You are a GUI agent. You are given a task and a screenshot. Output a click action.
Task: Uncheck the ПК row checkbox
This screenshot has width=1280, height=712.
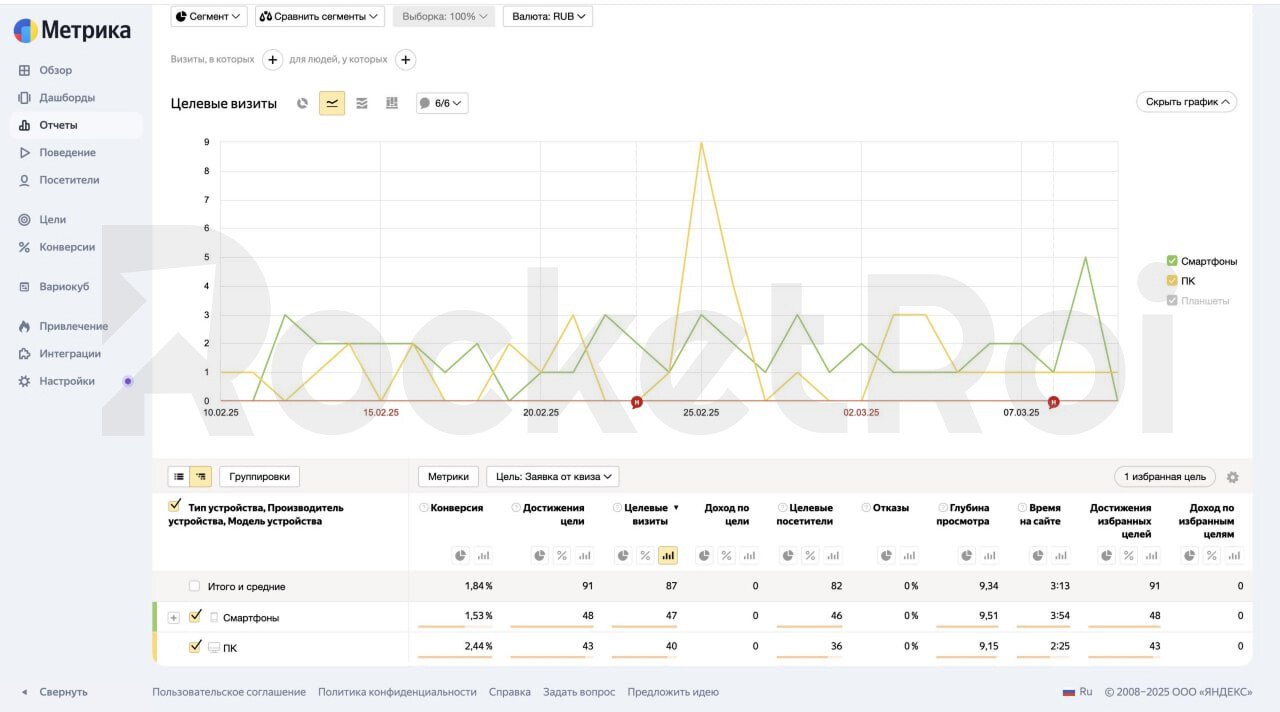195,647
